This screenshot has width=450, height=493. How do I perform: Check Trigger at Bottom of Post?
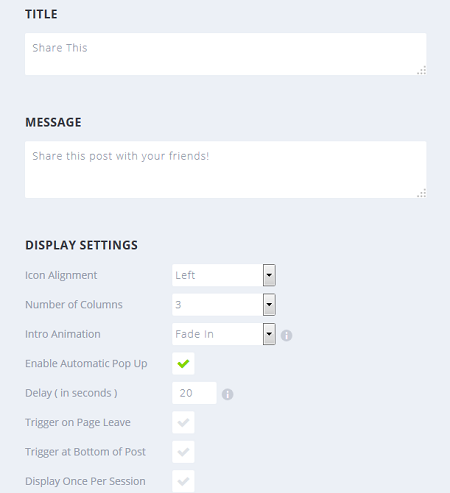coord(183,452)
